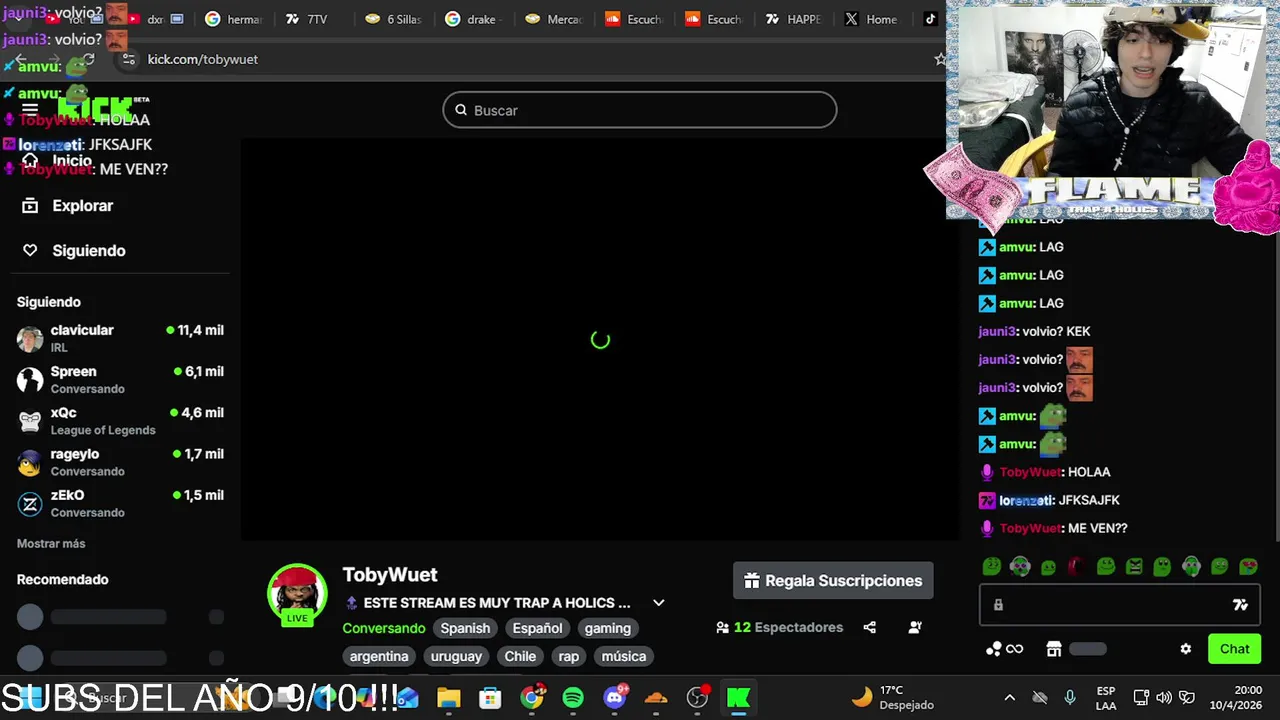The image size is (1280, 720).
Task: Pick the first green blob quick emote
Action: 991,567
